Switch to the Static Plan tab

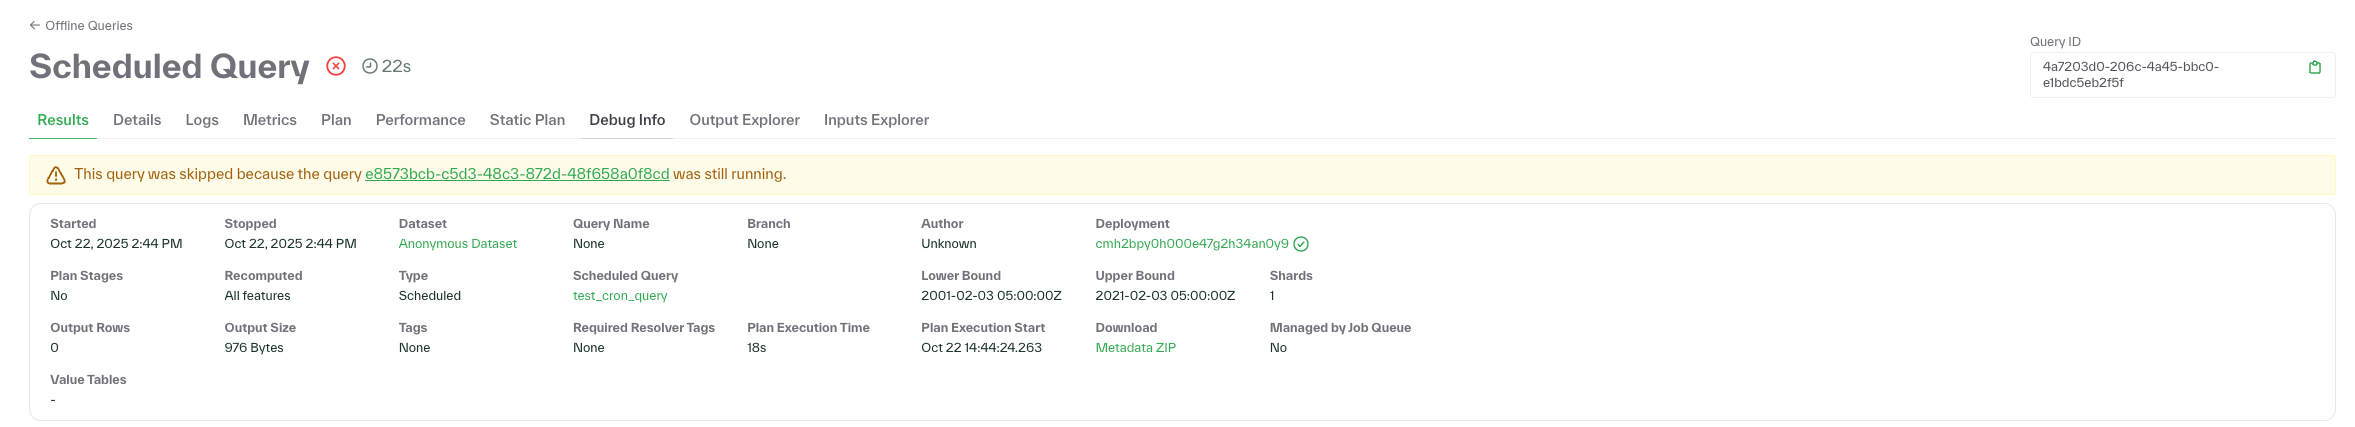click(x=527, y=120)
